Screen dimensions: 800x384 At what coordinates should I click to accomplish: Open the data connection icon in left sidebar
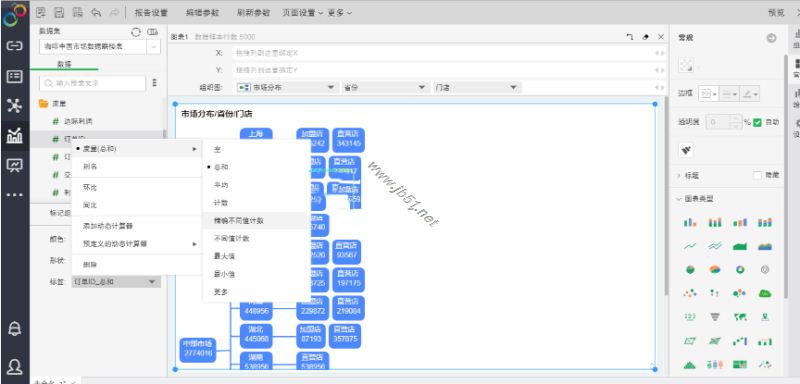tap(14, 46)
